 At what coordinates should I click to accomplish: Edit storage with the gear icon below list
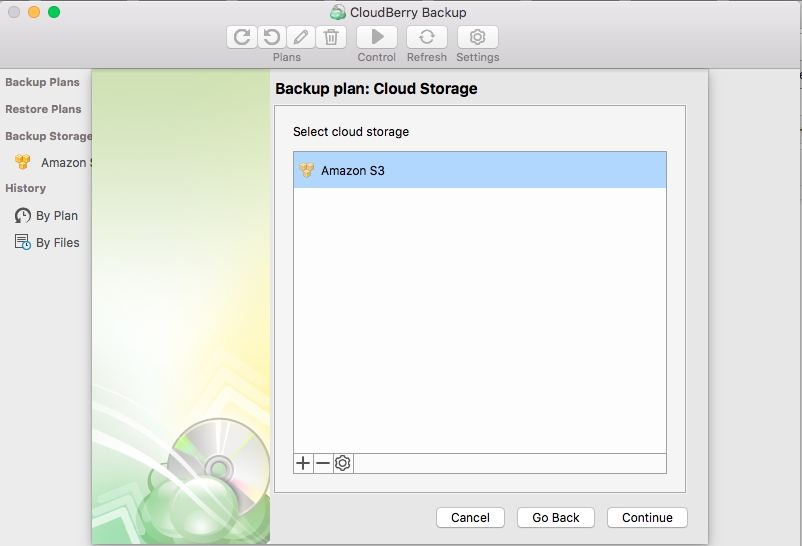[343, 463]
